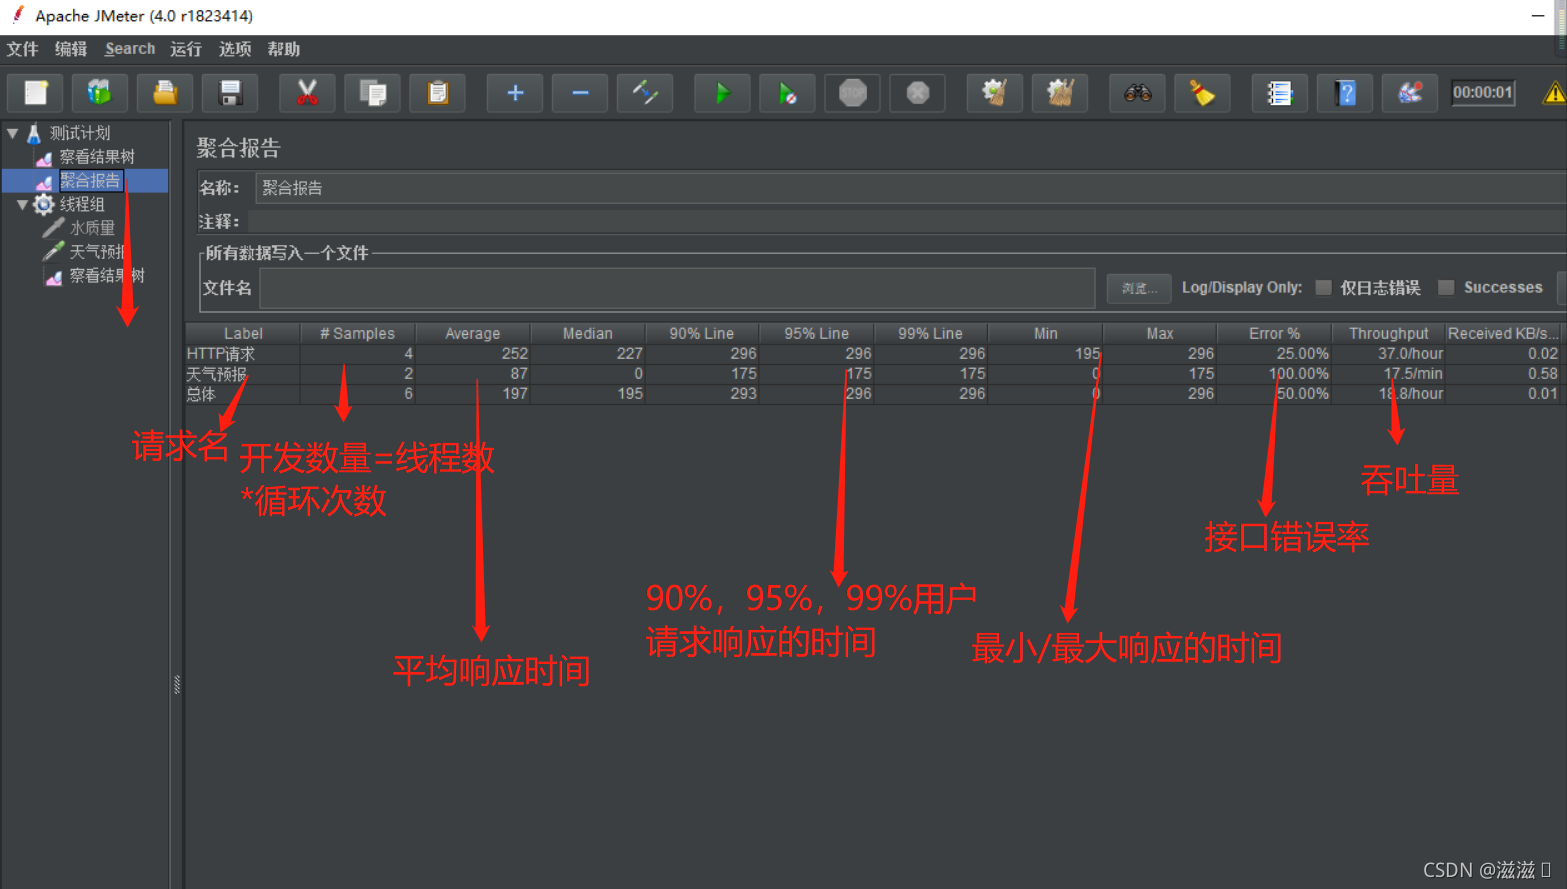Sort by Min column header
This screenshot has width=1567, height=889.
tap(1045, 333)
